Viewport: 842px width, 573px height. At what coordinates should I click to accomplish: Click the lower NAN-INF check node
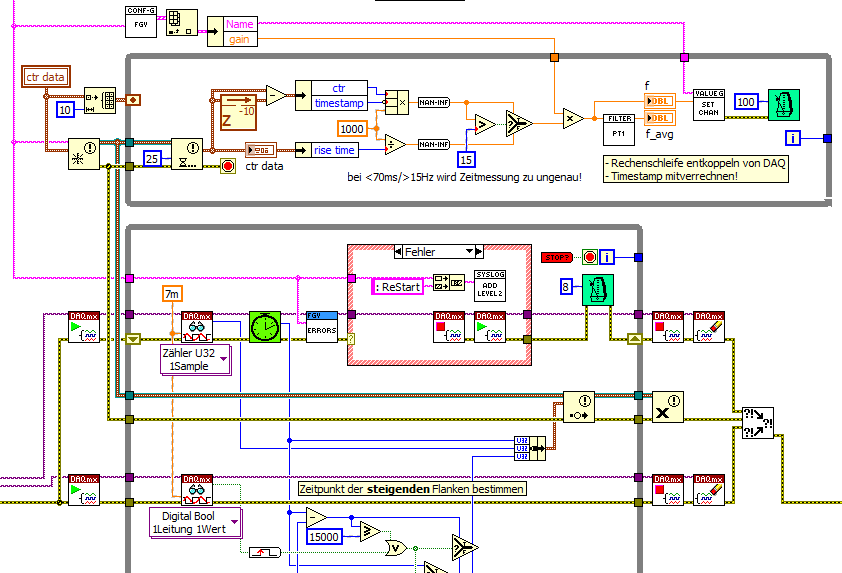[434, 144]
